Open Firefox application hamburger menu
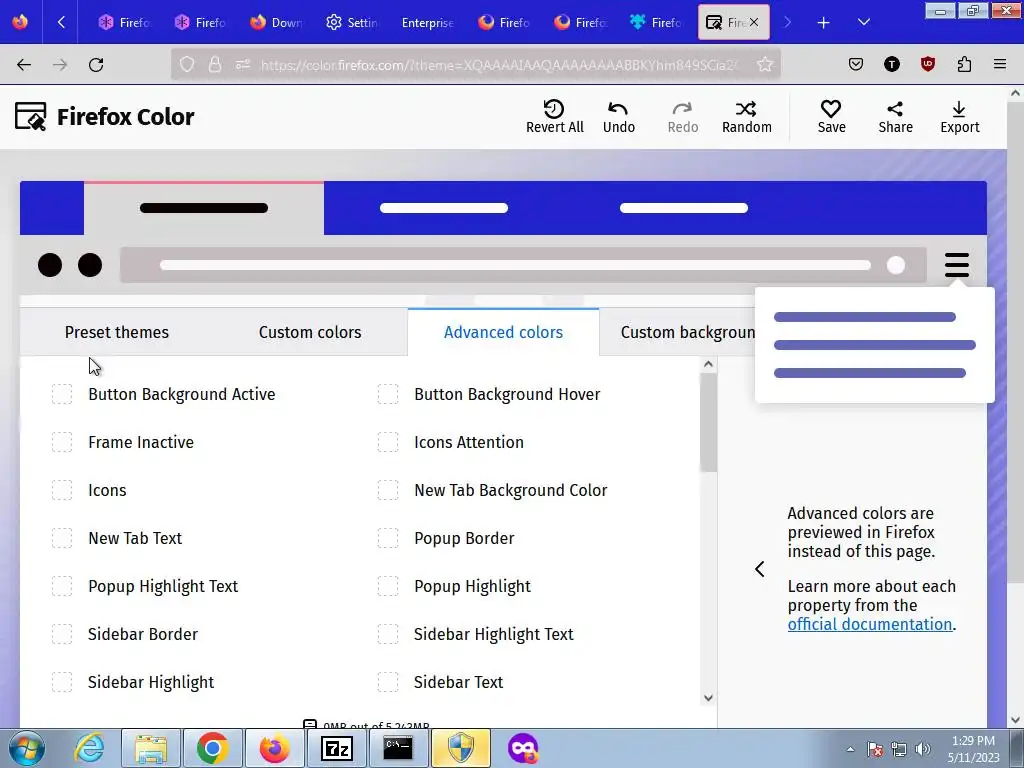1024x768 pixels. click(x=1000, y=64)
